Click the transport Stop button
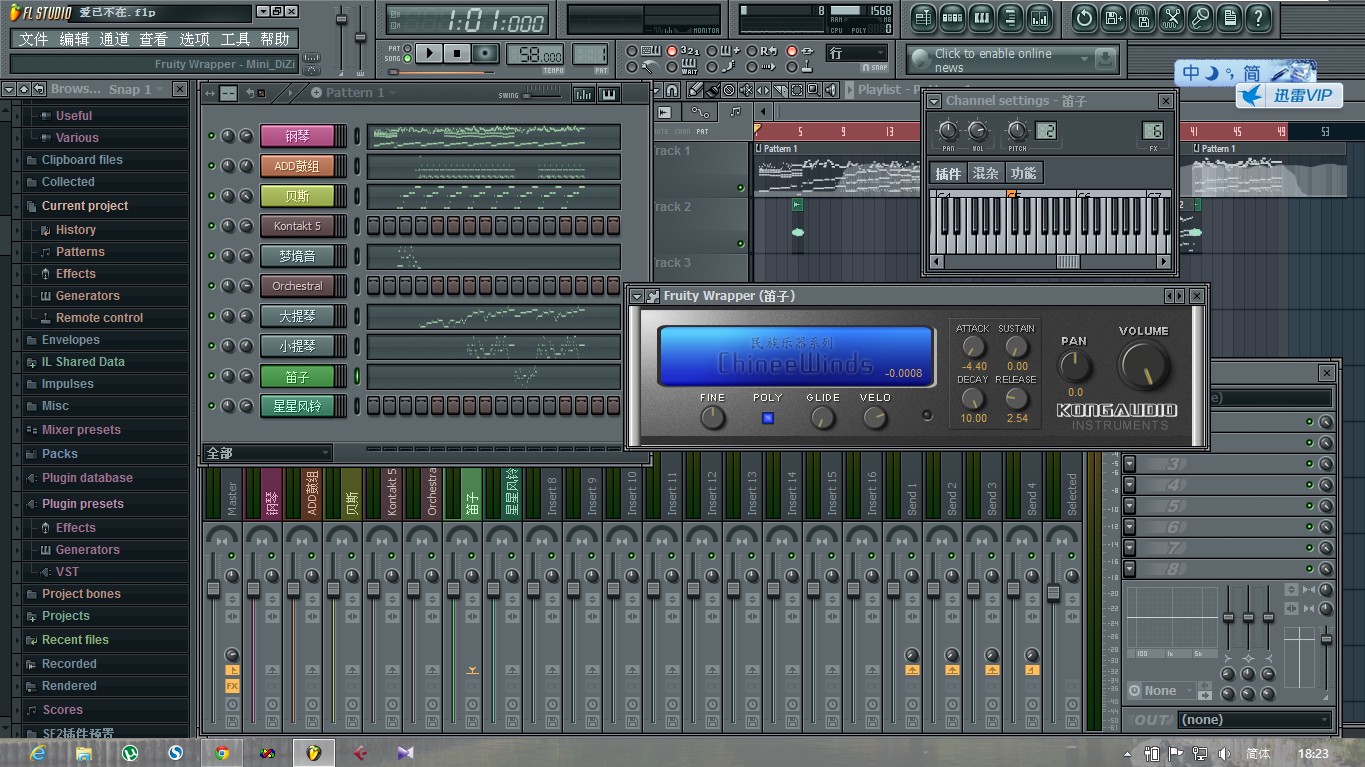Image resolution: width=1365 pixels, height=767 pixels. pyautogui.click(x=457, y=53)
